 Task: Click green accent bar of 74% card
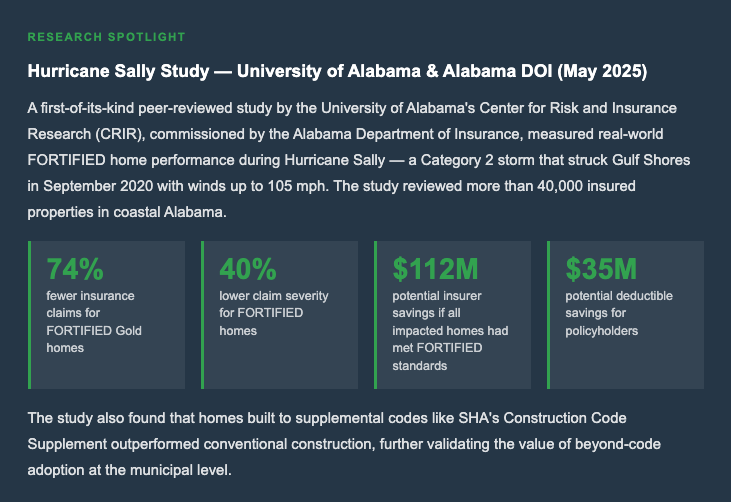point(30,314)
